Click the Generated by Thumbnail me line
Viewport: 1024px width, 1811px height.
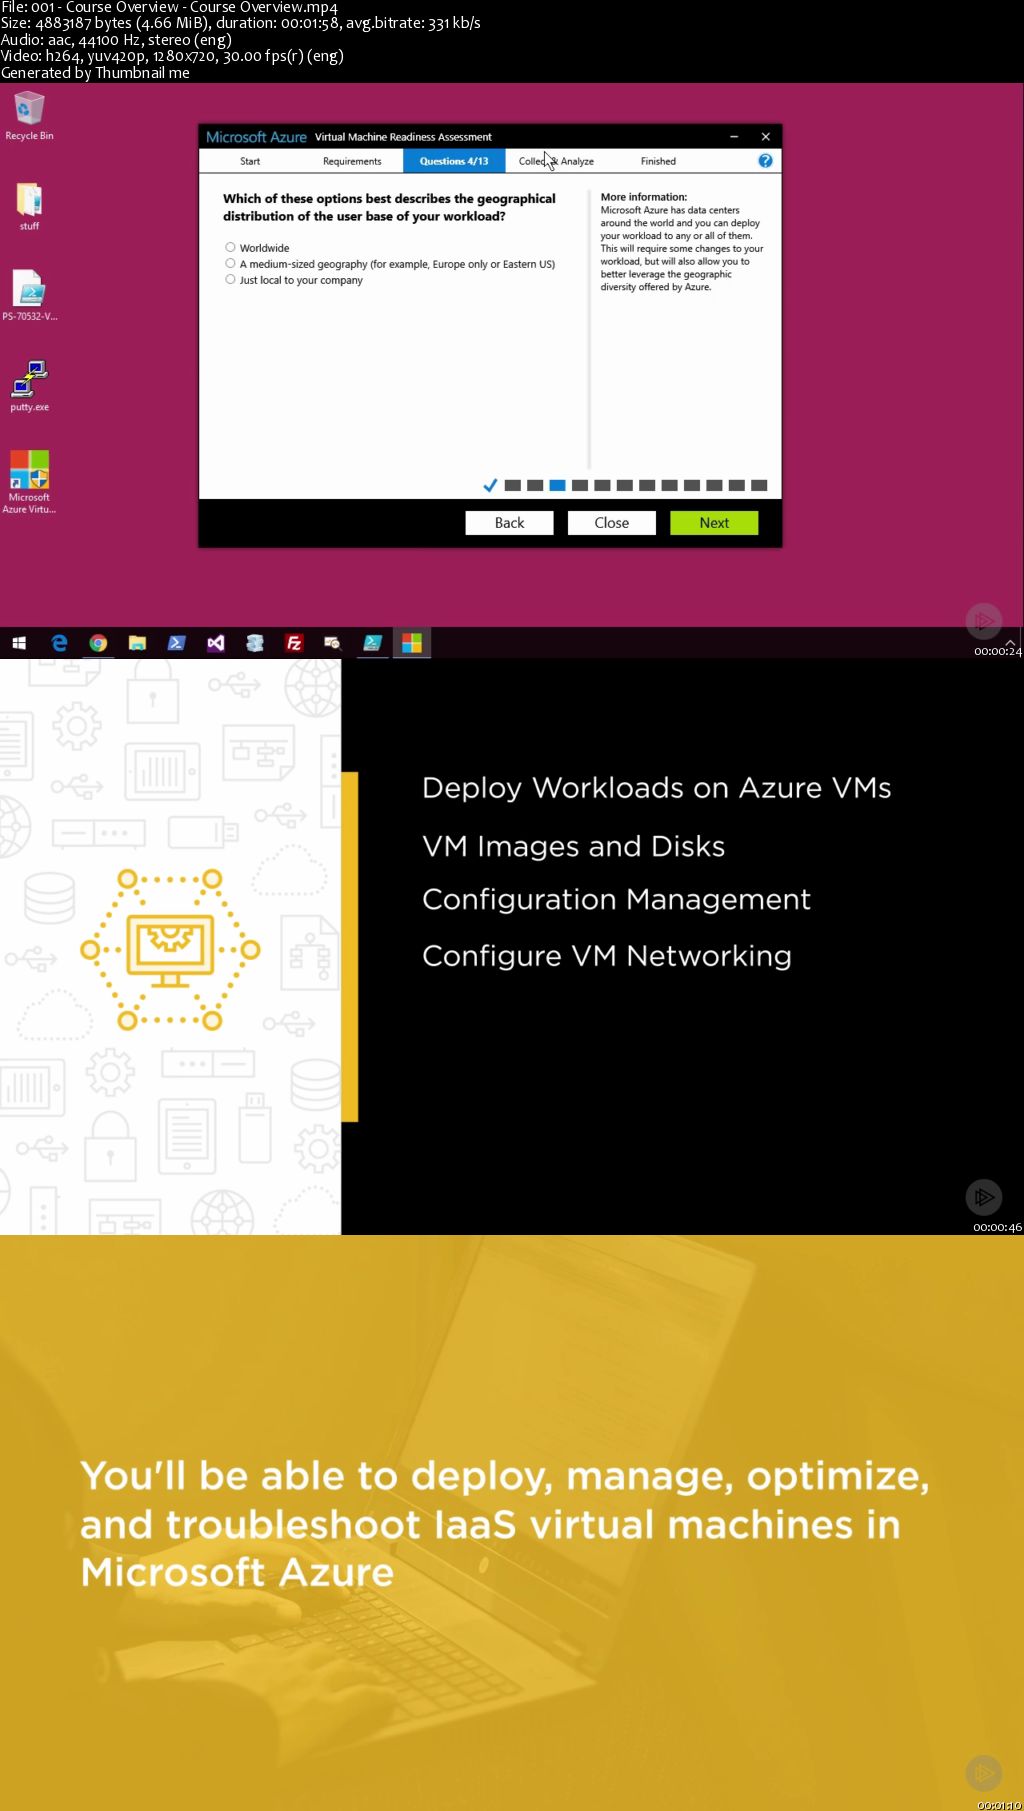pos(95,73)
